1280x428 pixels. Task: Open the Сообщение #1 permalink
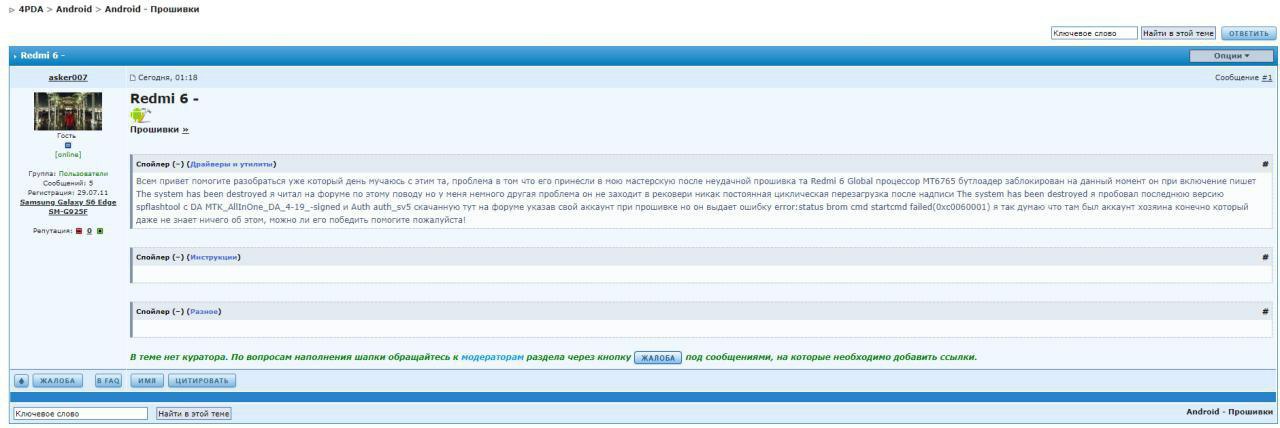[1267, 77]
